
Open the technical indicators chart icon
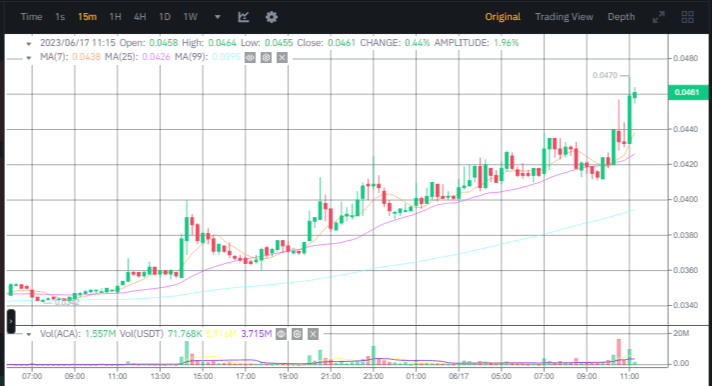point(243,17)
